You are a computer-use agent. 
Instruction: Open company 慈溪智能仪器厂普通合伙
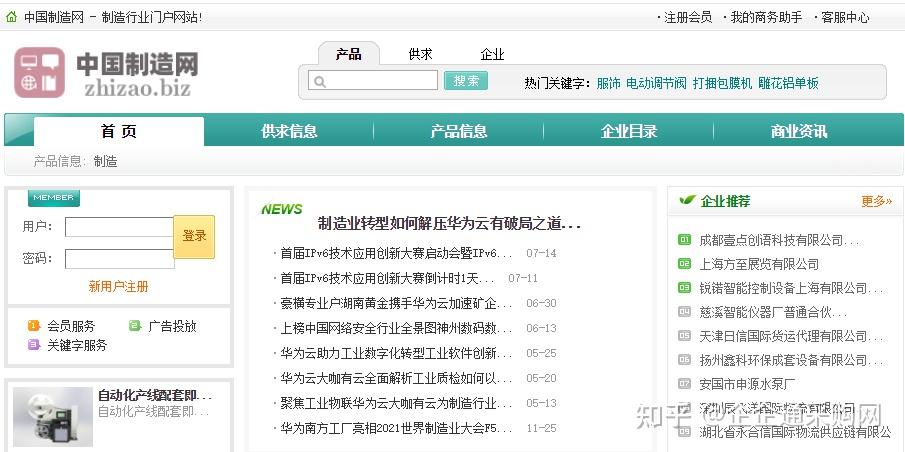[773, 312]
